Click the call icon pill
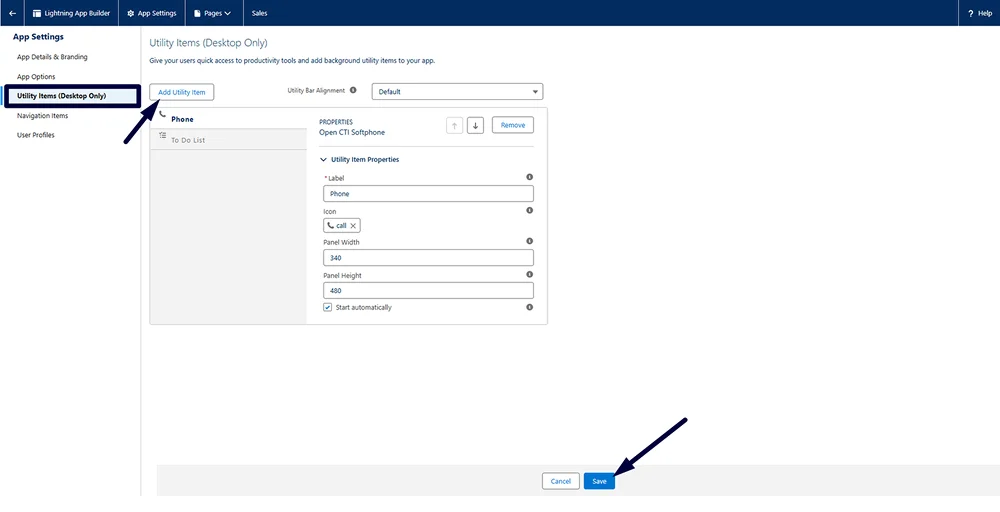Screen dimensions: 1000x512 point(342,226)
